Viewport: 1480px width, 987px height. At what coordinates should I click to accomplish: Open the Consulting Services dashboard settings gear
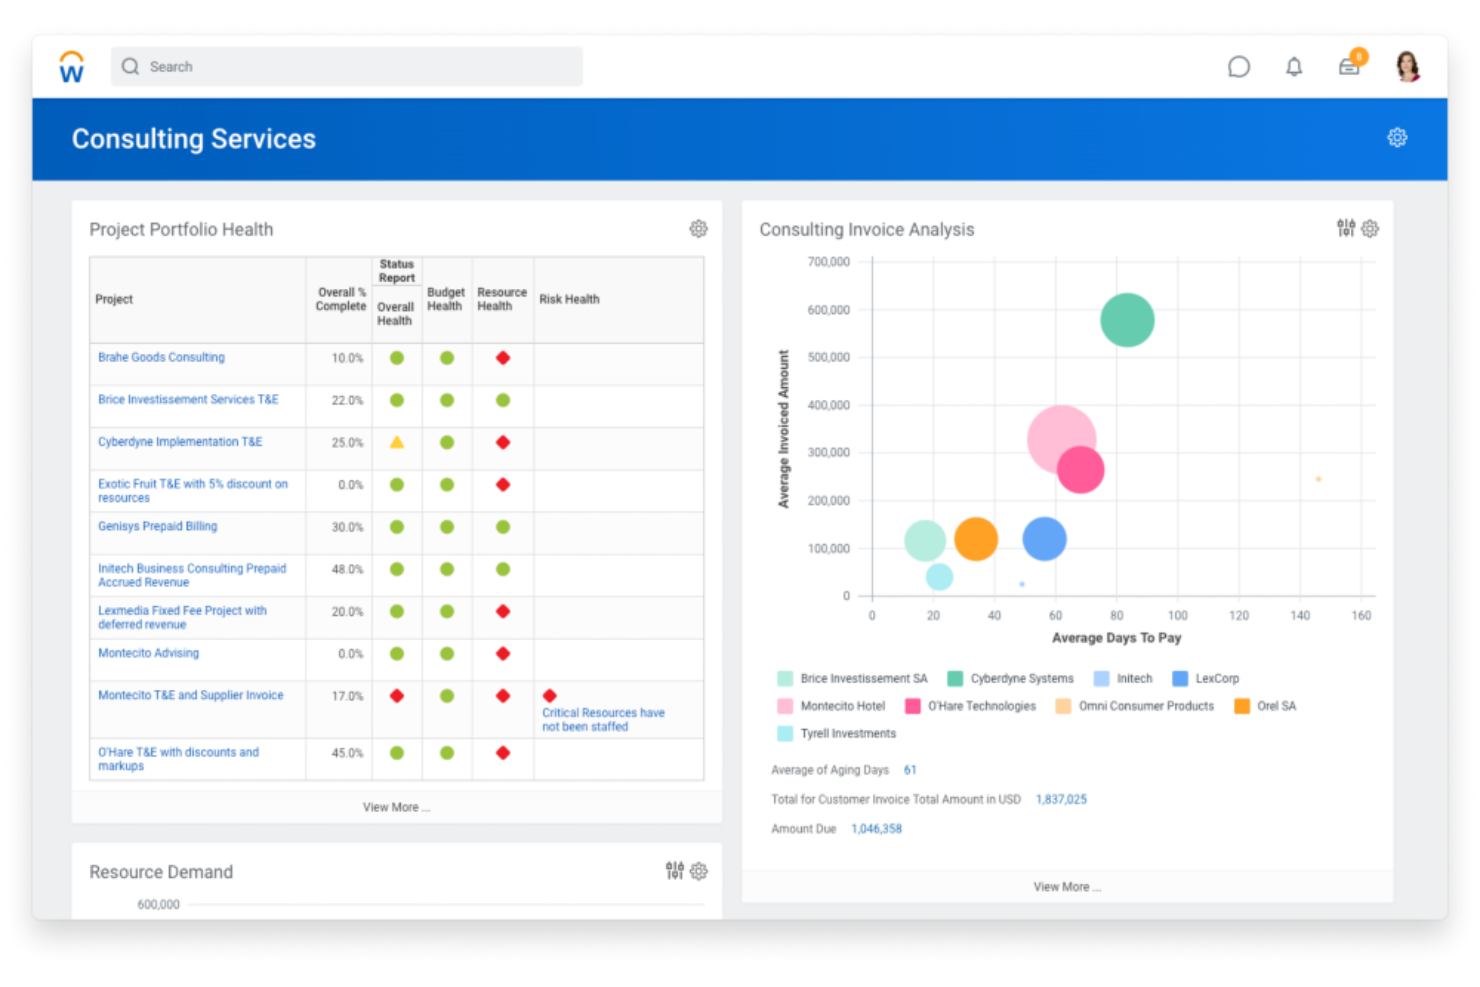[1397, 138]
